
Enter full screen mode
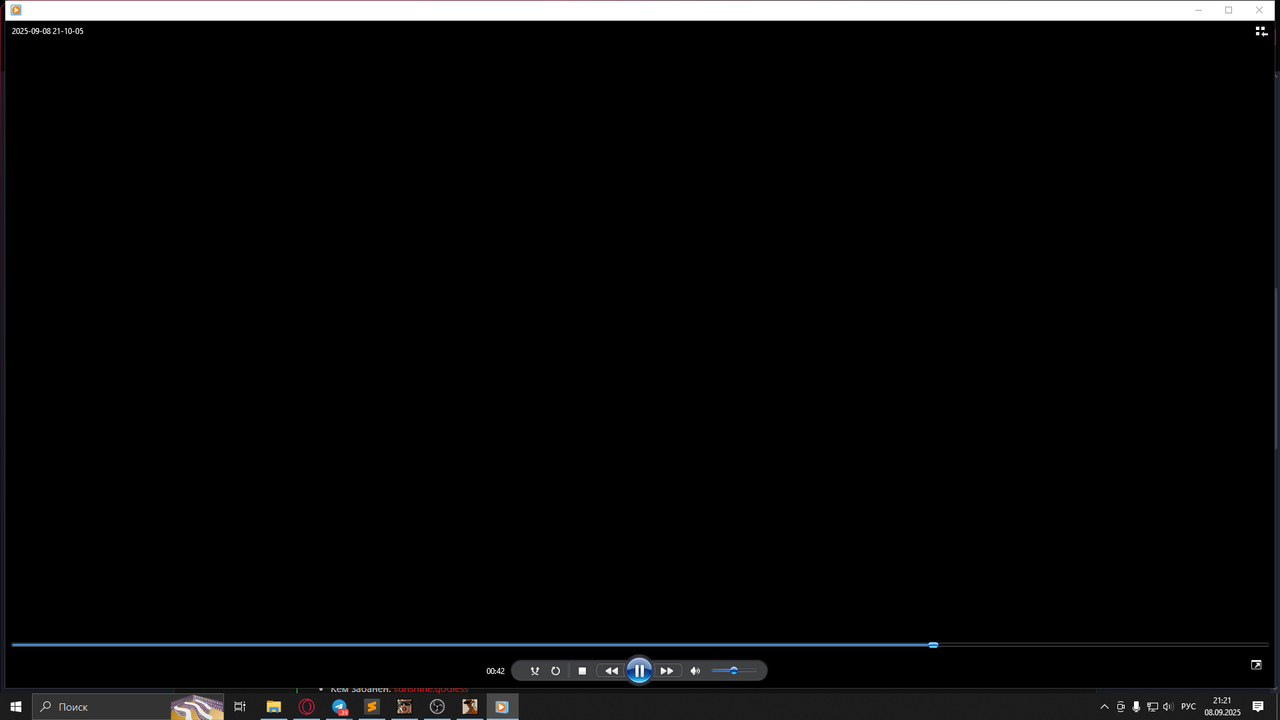pyautogui.click(x=1256, y=665)
